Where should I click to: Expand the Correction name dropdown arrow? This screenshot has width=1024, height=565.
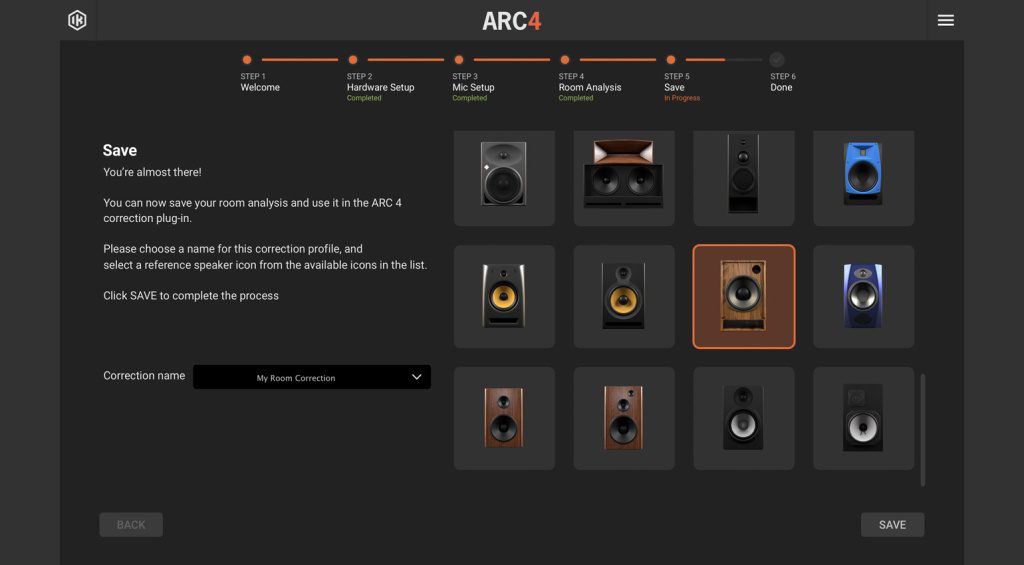click(417, 377)
